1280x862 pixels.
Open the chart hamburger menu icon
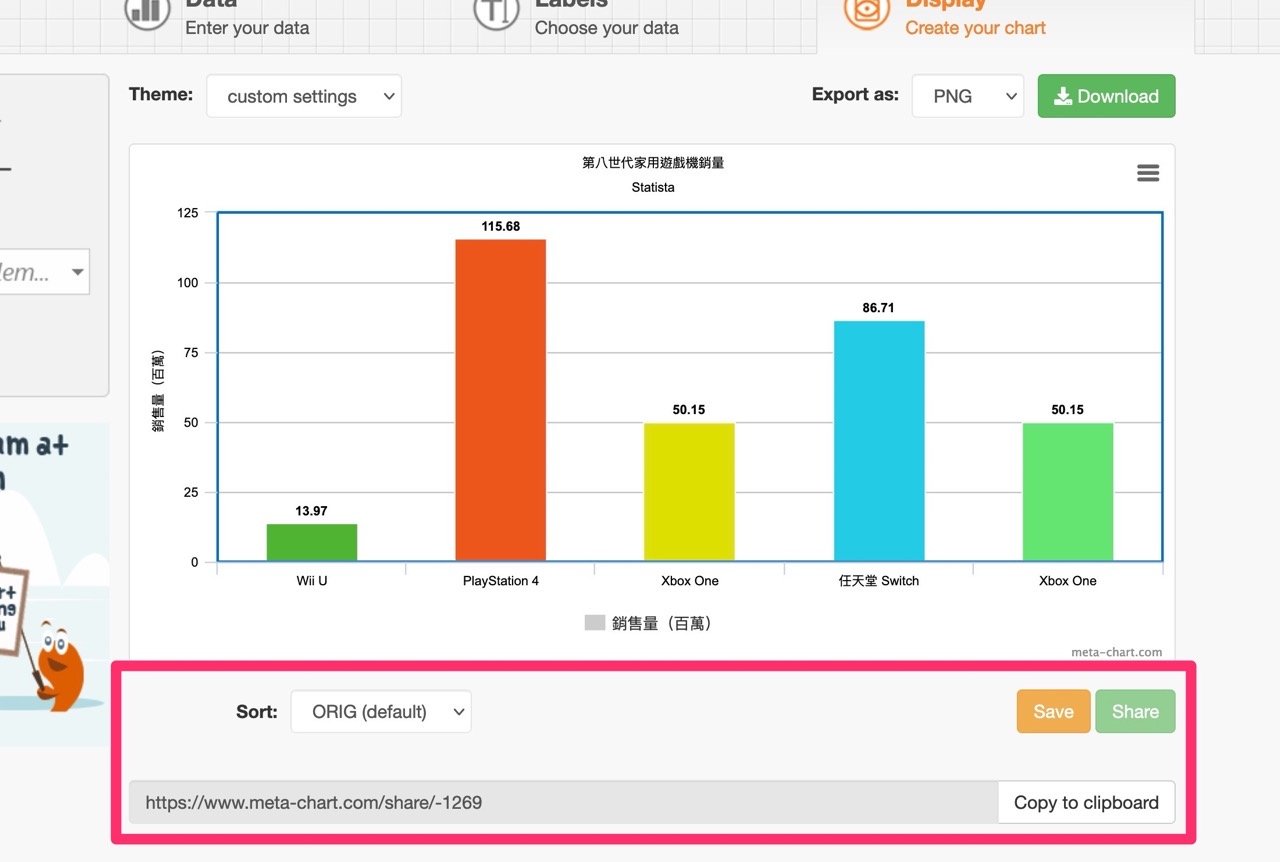tap(1148, 173)
